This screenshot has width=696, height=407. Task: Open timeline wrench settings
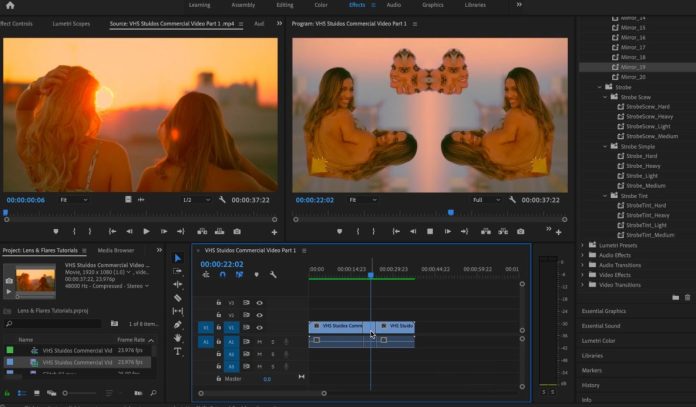tap(273, 275)
